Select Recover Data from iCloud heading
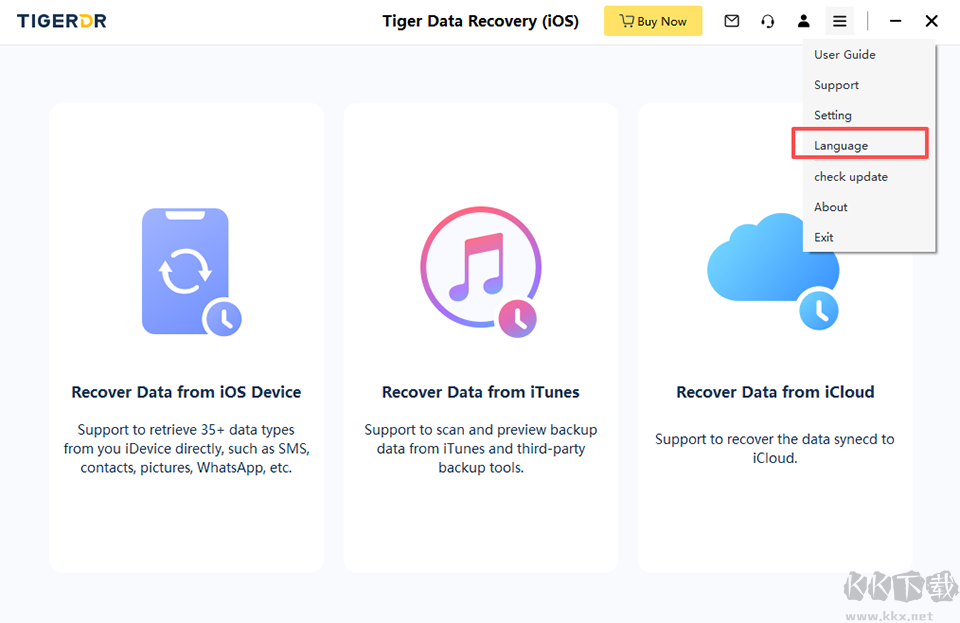This screenshot has height=623, width=960. [x=775, y=392]
